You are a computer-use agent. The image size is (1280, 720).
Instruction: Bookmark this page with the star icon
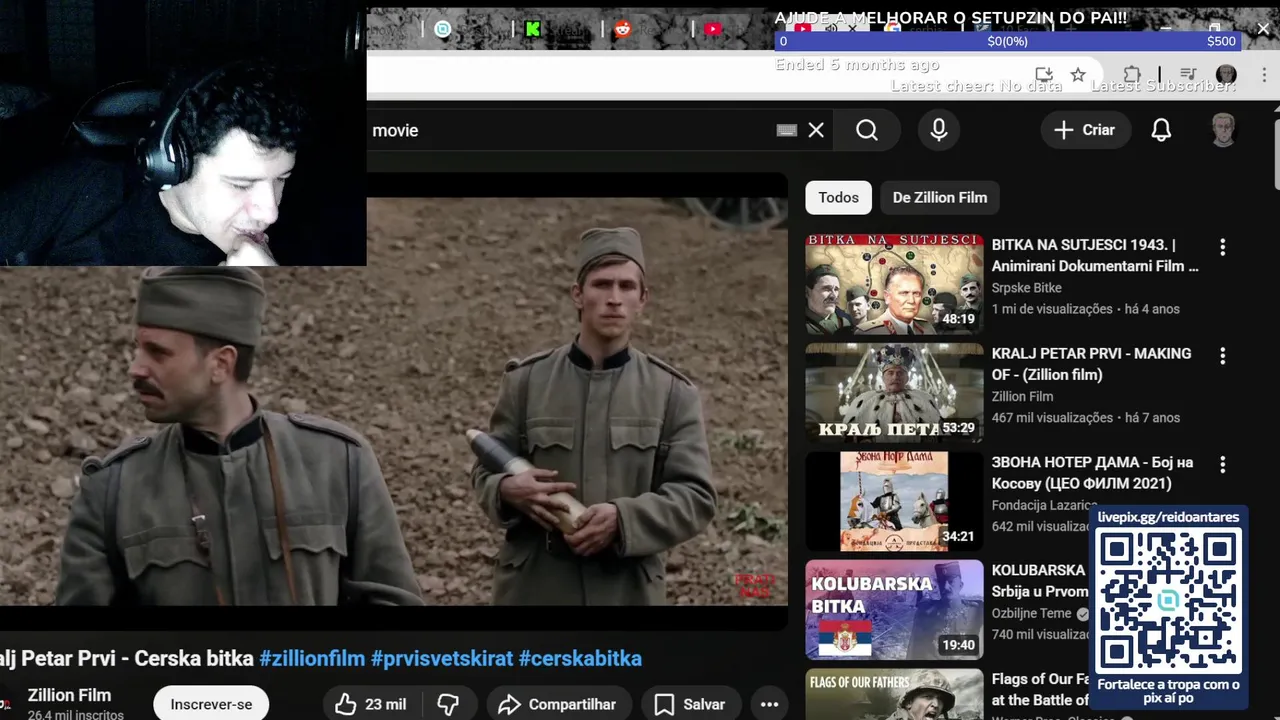click(1078, 75)
